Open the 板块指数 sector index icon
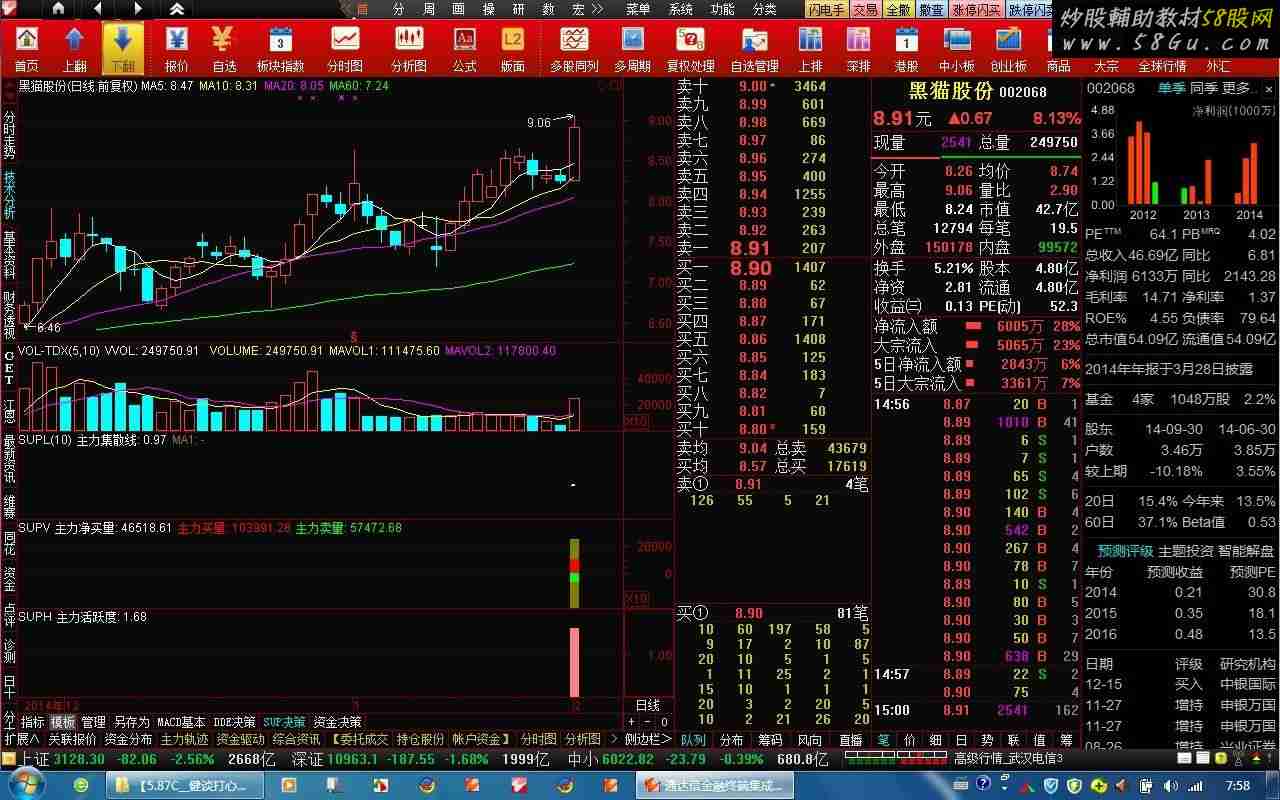 tap(280, 48)
